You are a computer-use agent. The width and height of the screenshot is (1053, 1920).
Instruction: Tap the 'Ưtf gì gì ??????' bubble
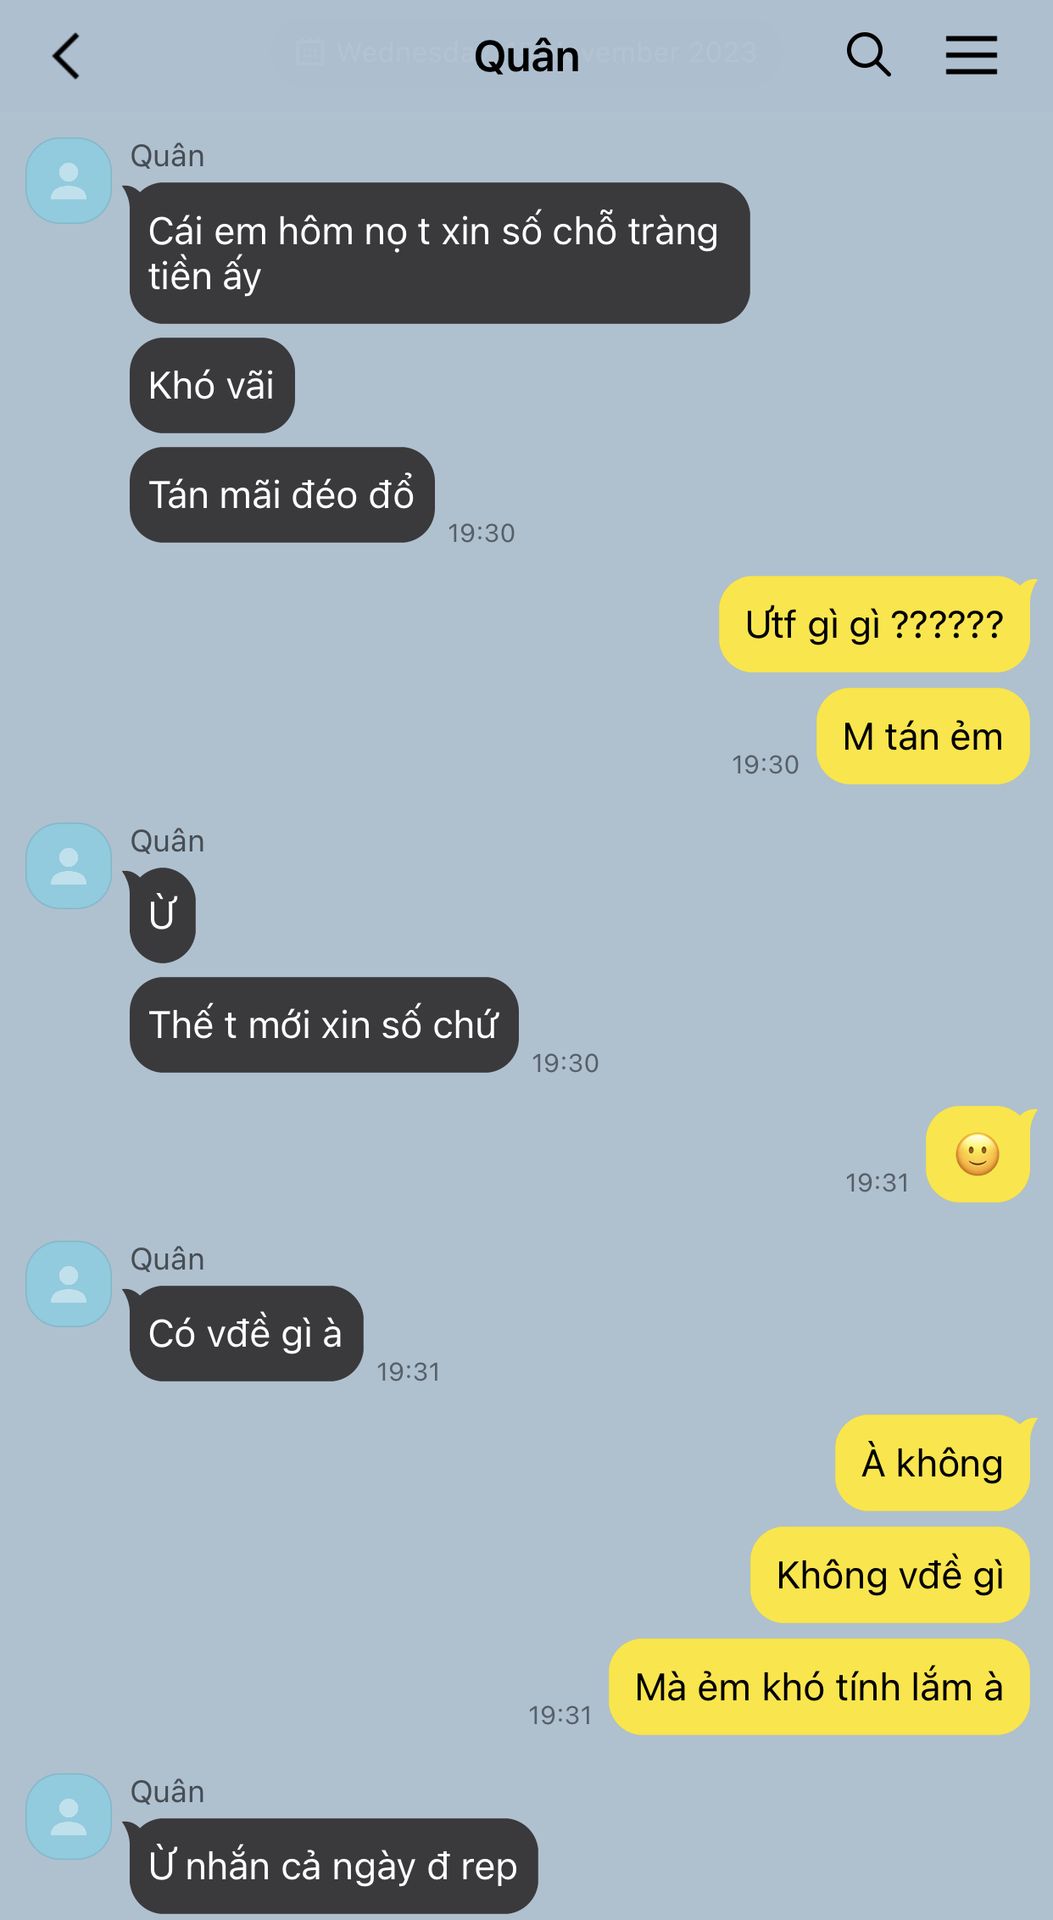point(874,624)
